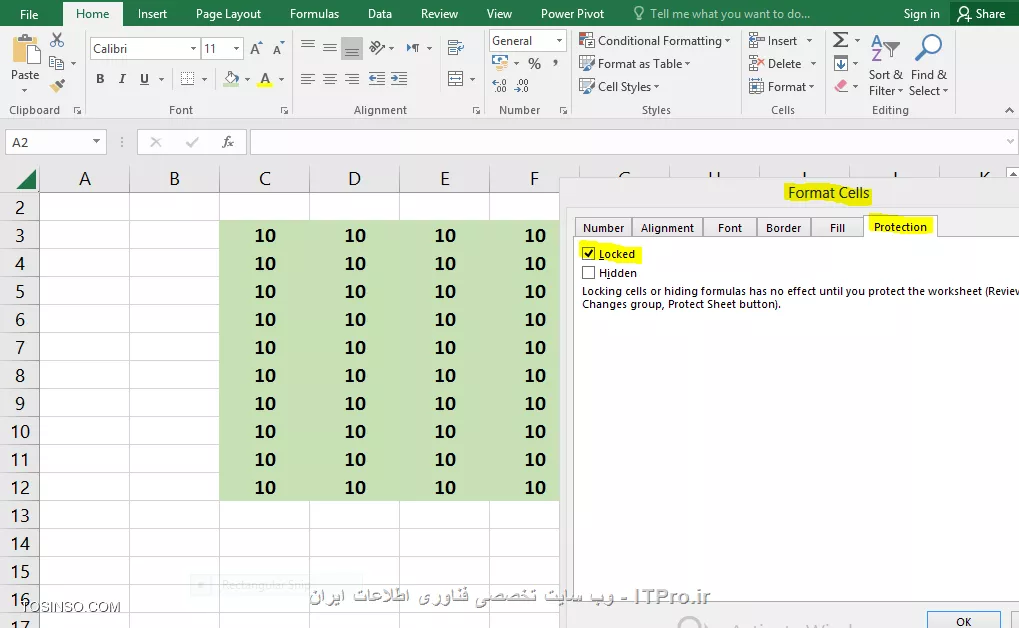Click the Select All corner triangle

point(26,179)
